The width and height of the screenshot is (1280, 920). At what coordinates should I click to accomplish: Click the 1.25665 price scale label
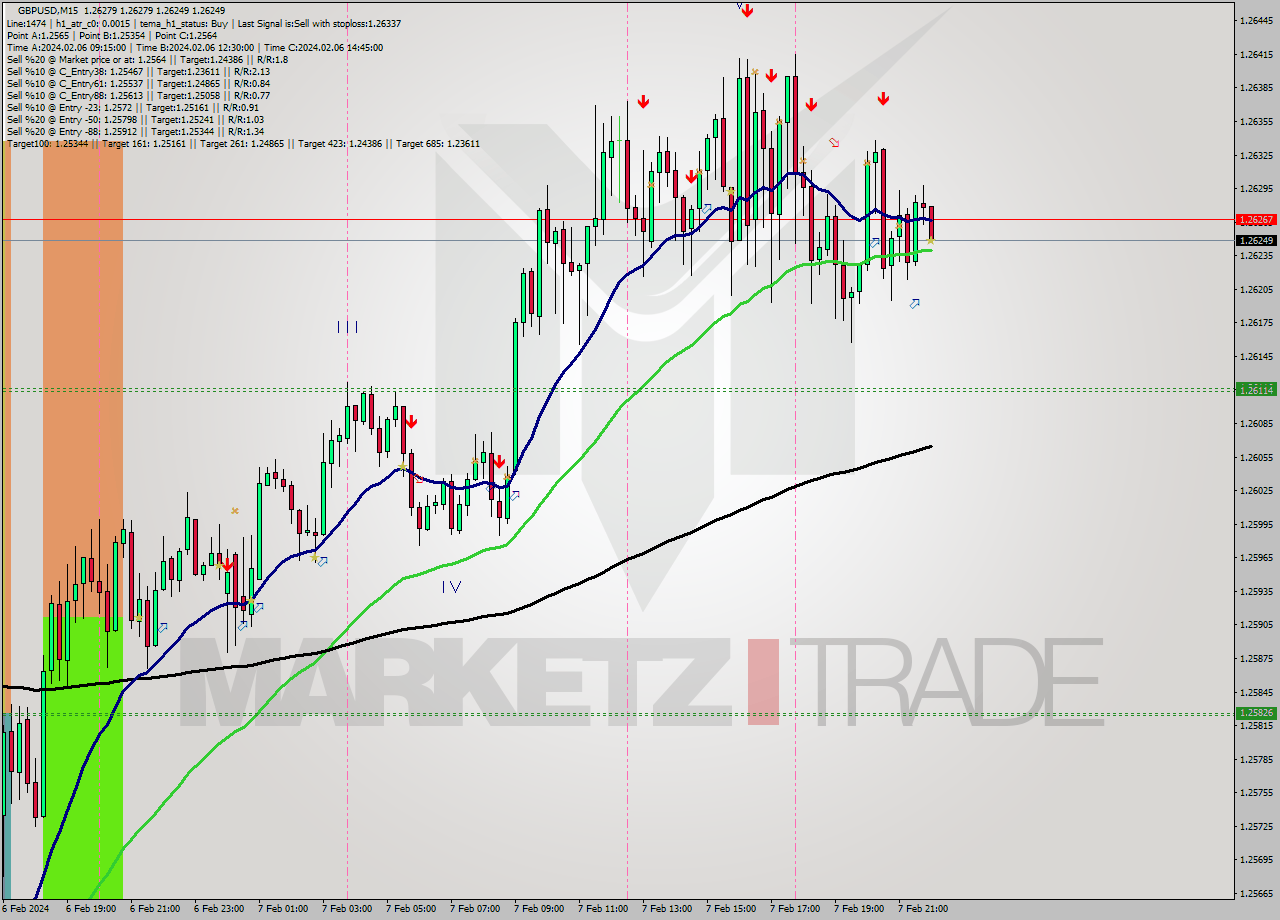[1256, 893]
